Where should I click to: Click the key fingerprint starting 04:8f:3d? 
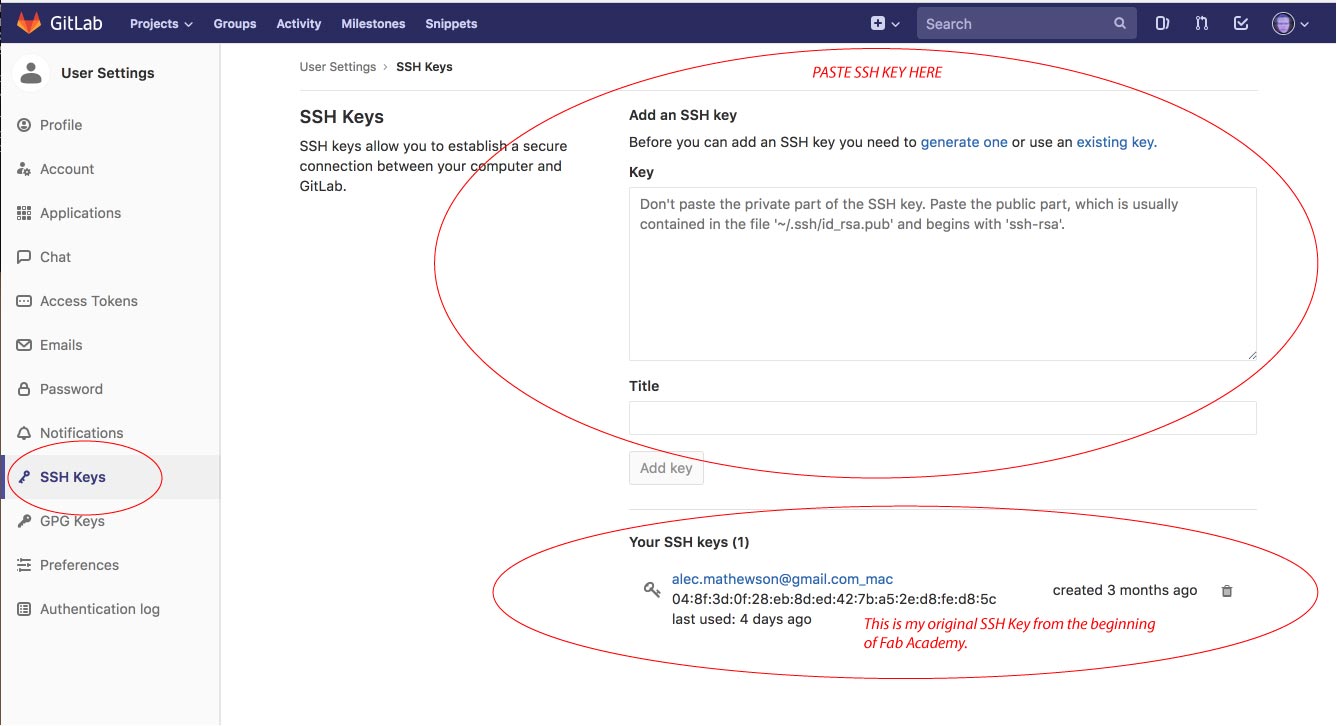pos(834,599)
